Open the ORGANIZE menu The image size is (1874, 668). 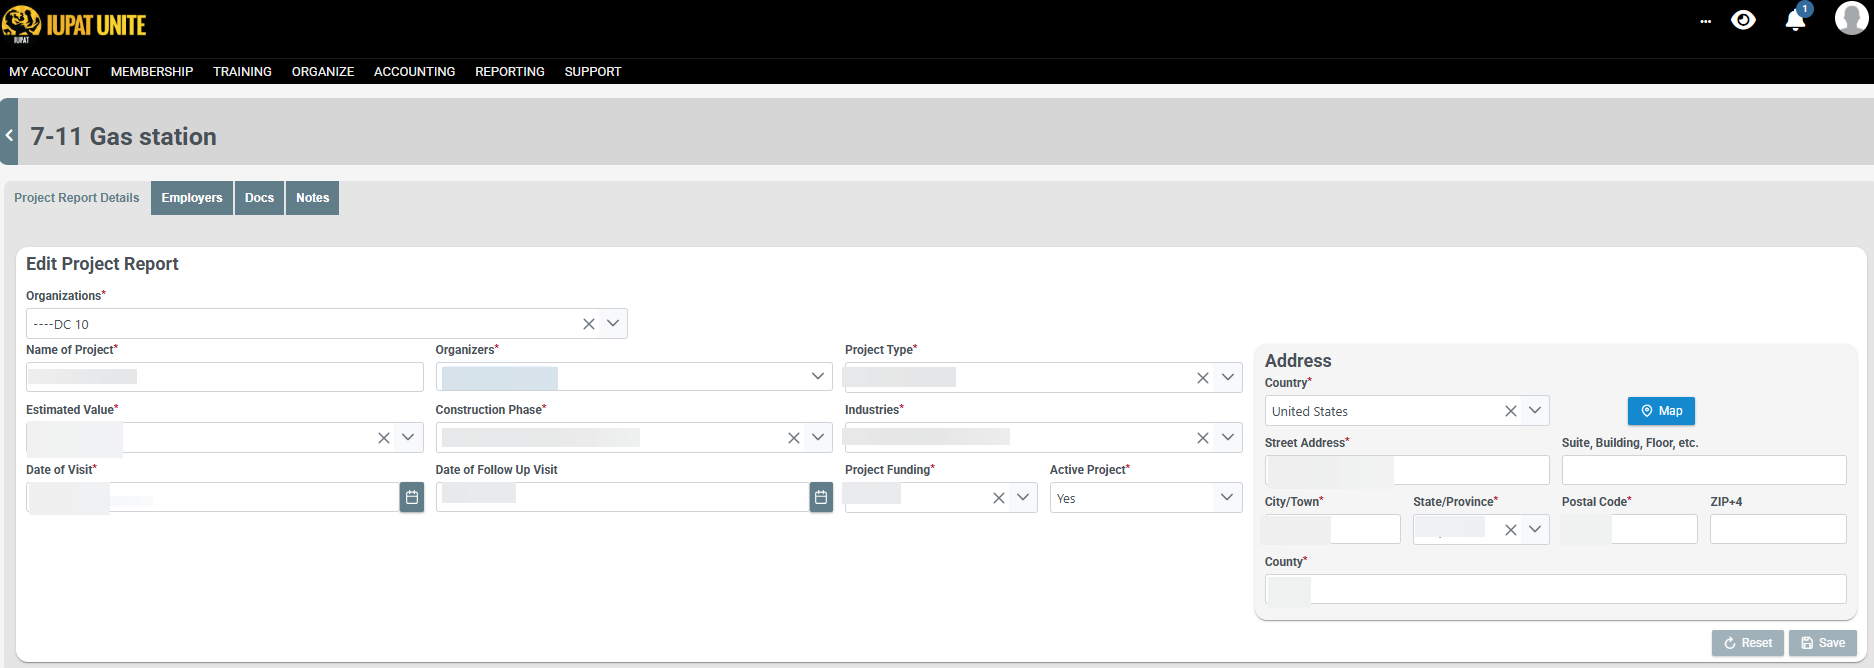(323, 72)
